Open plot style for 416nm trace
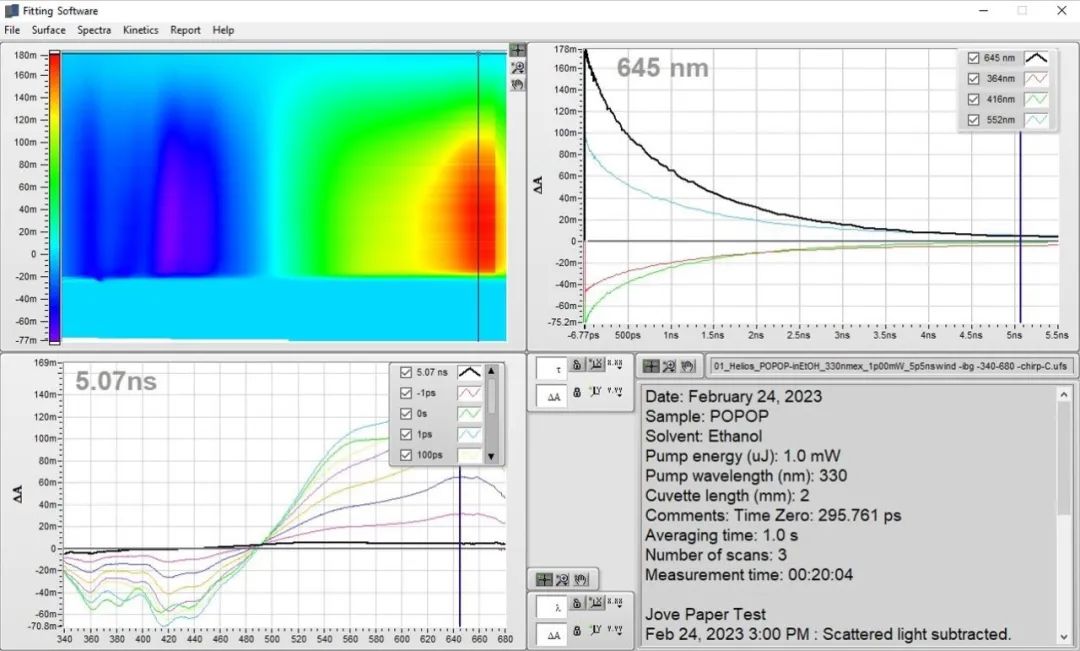 tap(1036, 99)
